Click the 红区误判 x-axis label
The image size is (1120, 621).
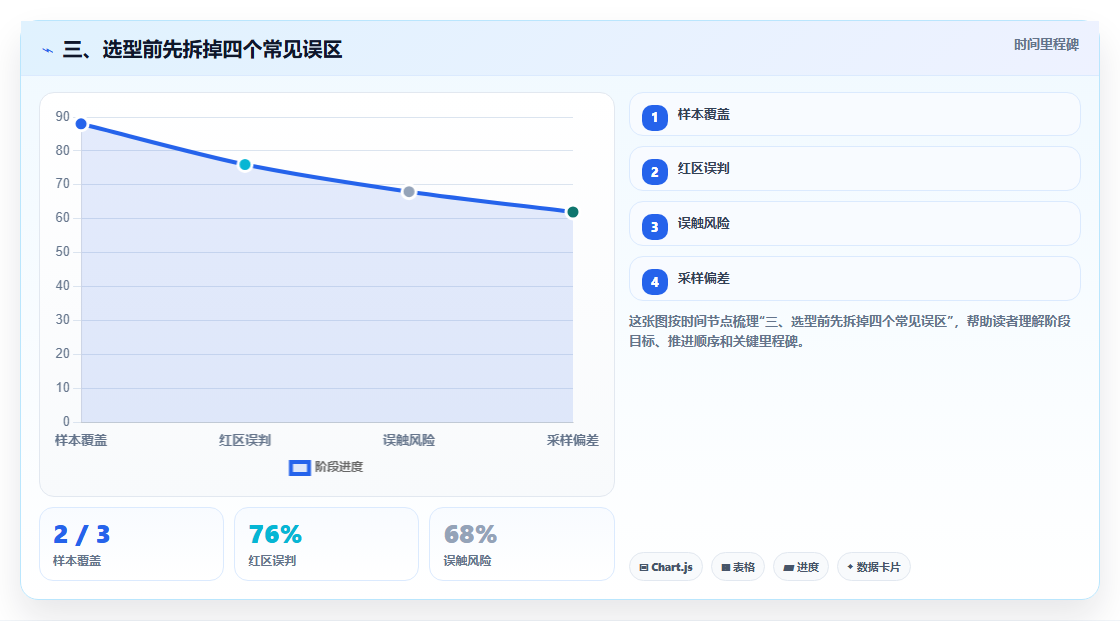click(x=245, y=441)
